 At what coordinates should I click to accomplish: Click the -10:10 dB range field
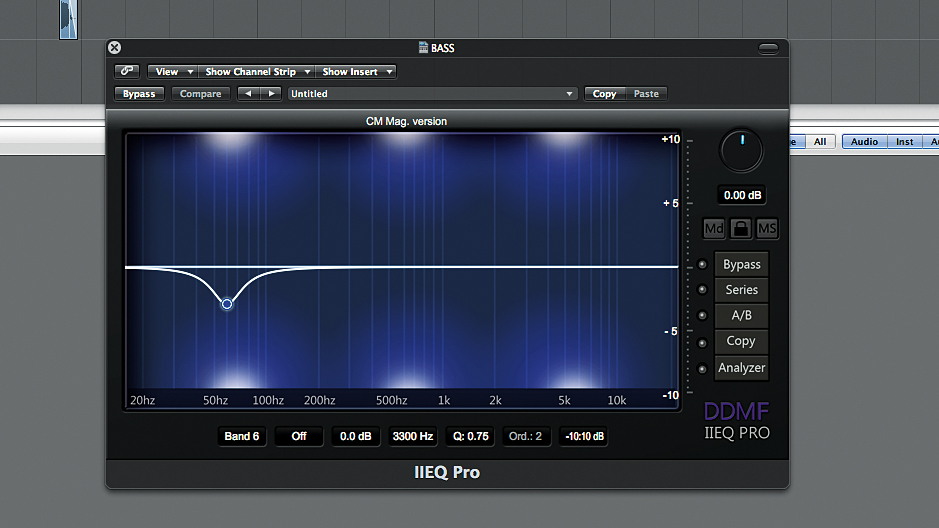(x=584, y=436)
